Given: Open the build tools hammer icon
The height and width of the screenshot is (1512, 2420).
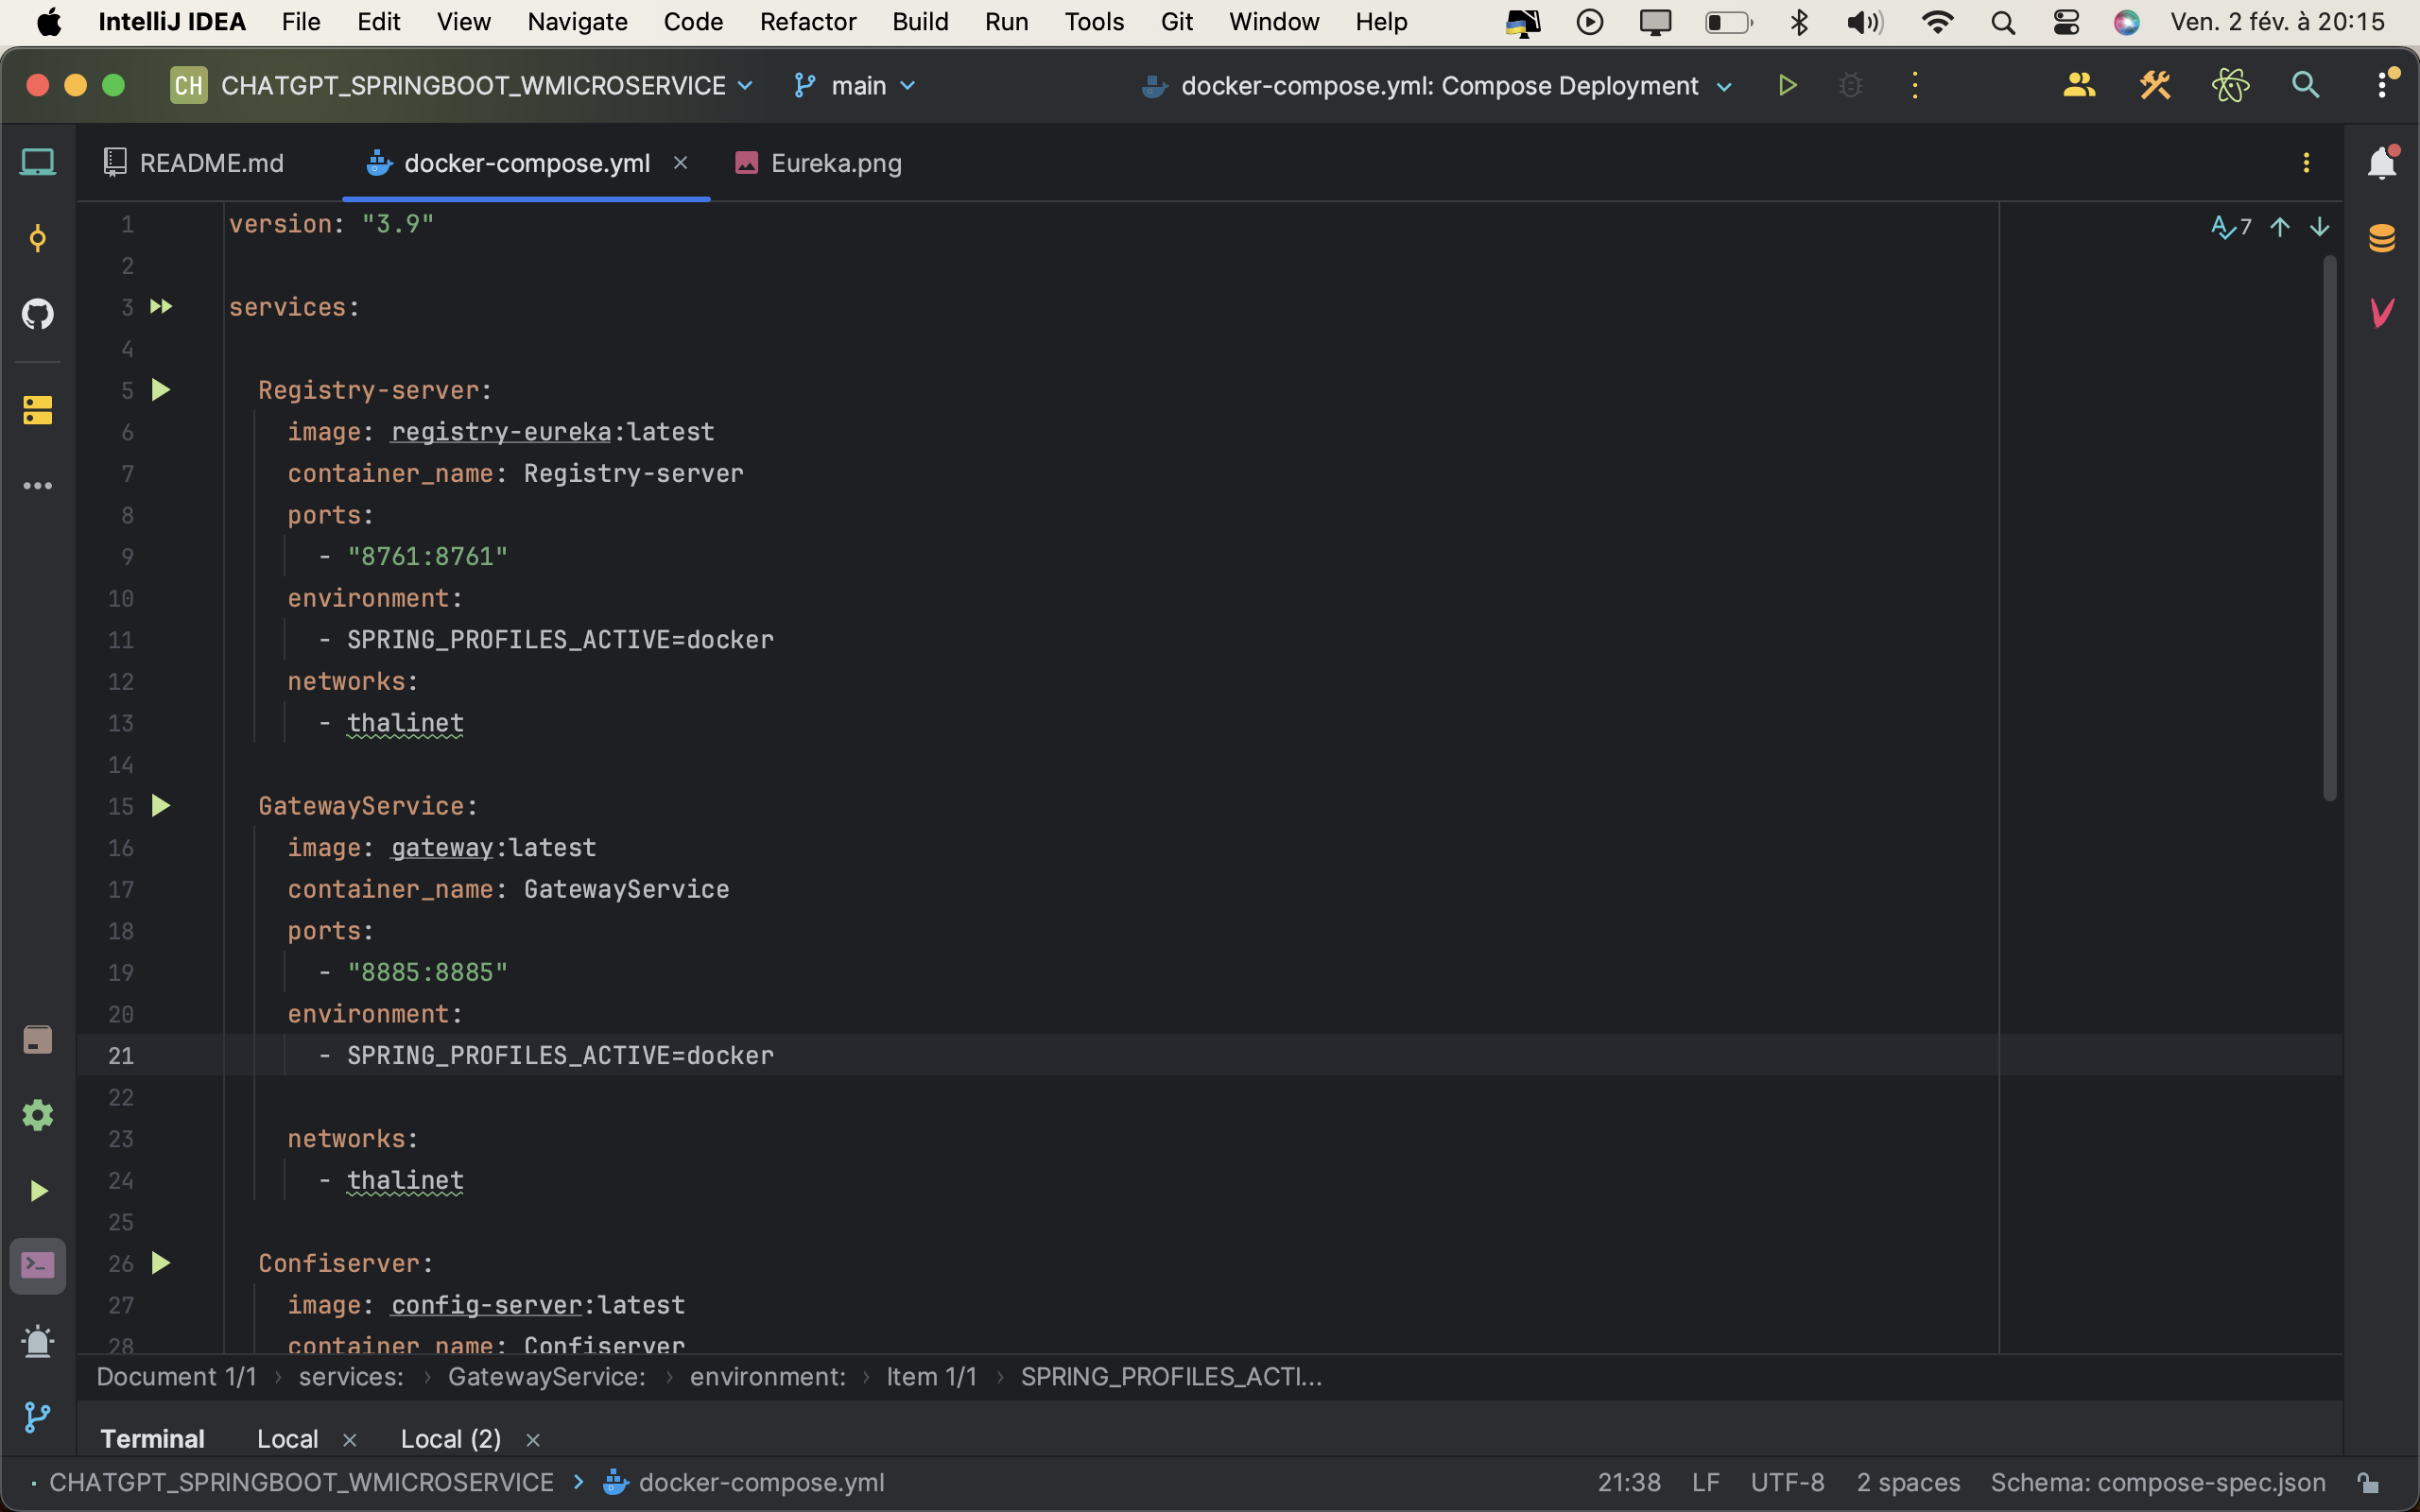Looking at the screenshot, I should click(x=2155, y=86).
